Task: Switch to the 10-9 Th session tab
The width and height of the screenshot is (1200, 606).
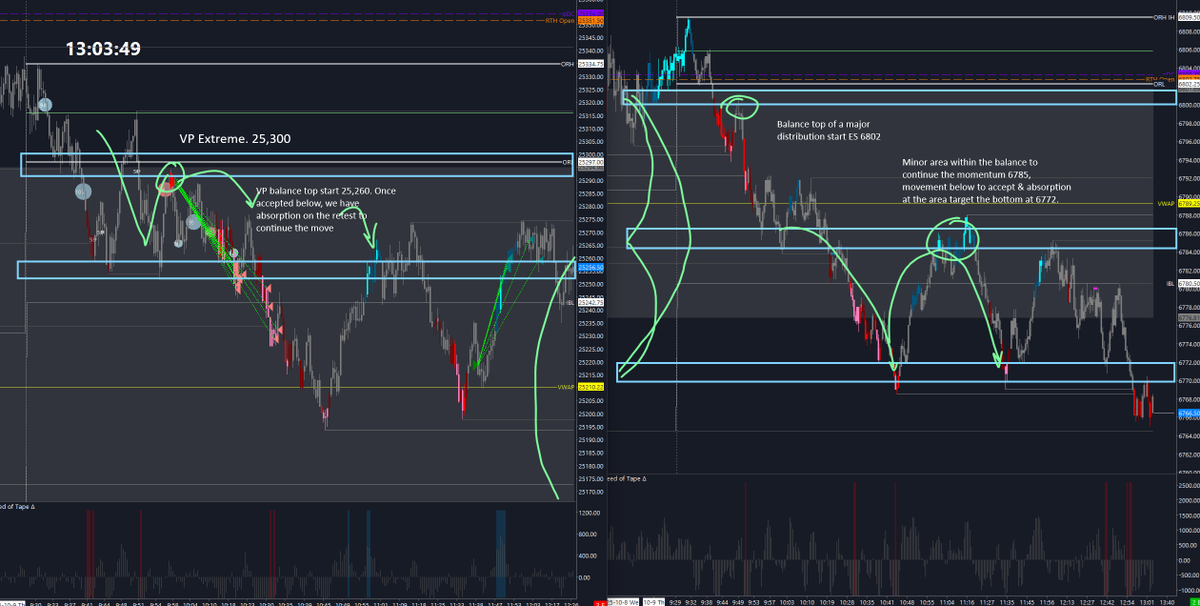Action: 652,601
